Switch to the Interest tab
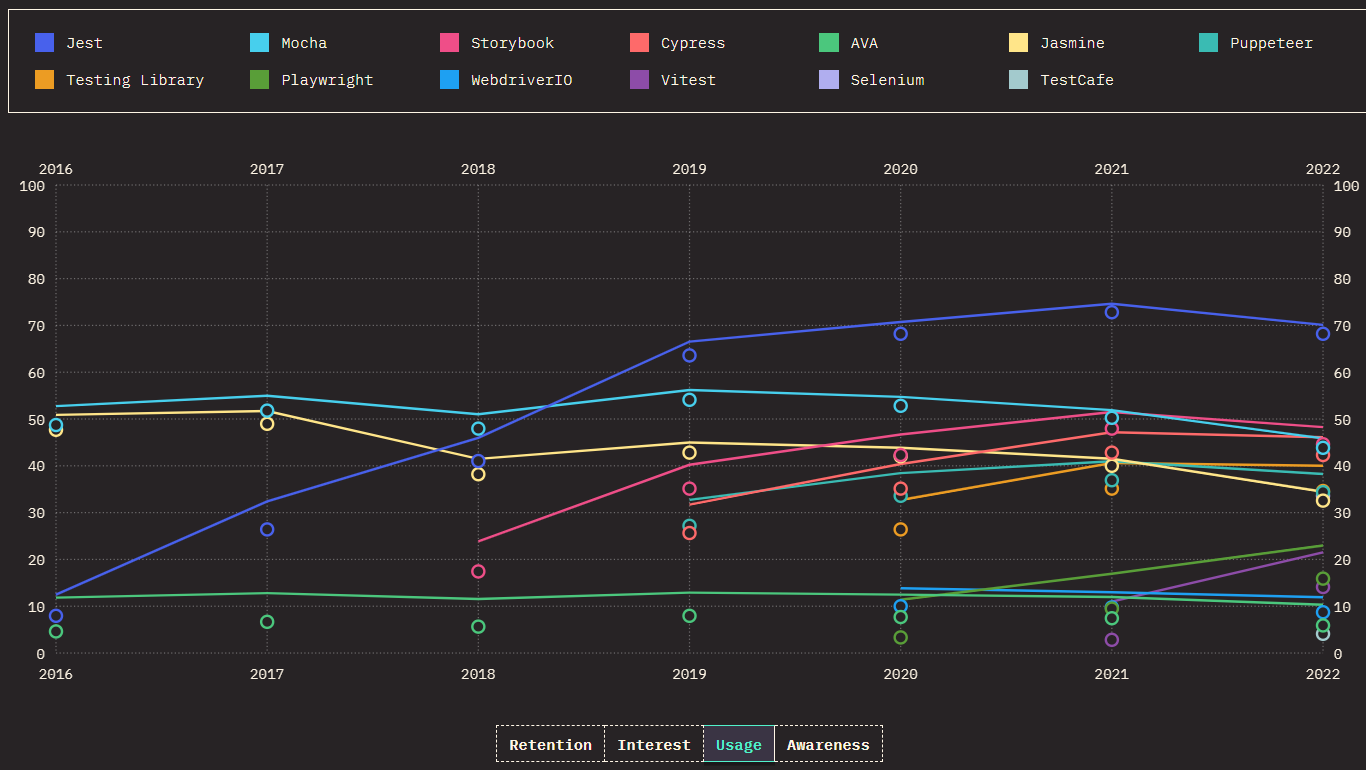Screen dimensions: 1366x770 click(654, 744)
